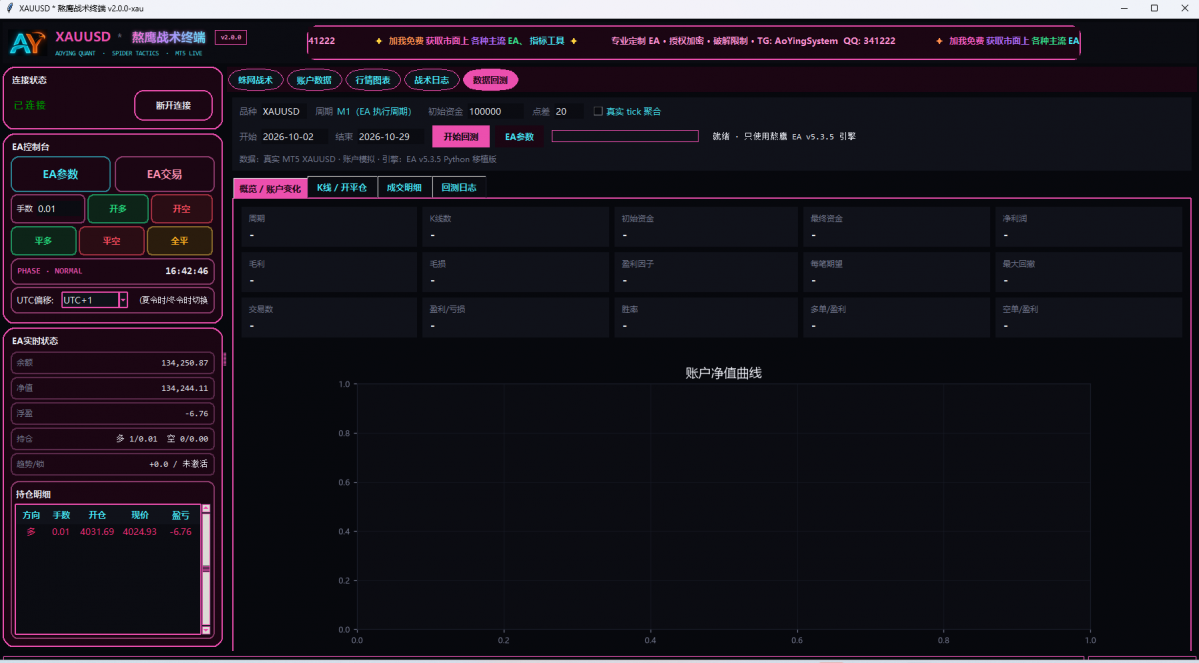Switch to the 回测日志 sub-tab
The width and height of the screenshot is (1199, 663).
tap(459, 187)
